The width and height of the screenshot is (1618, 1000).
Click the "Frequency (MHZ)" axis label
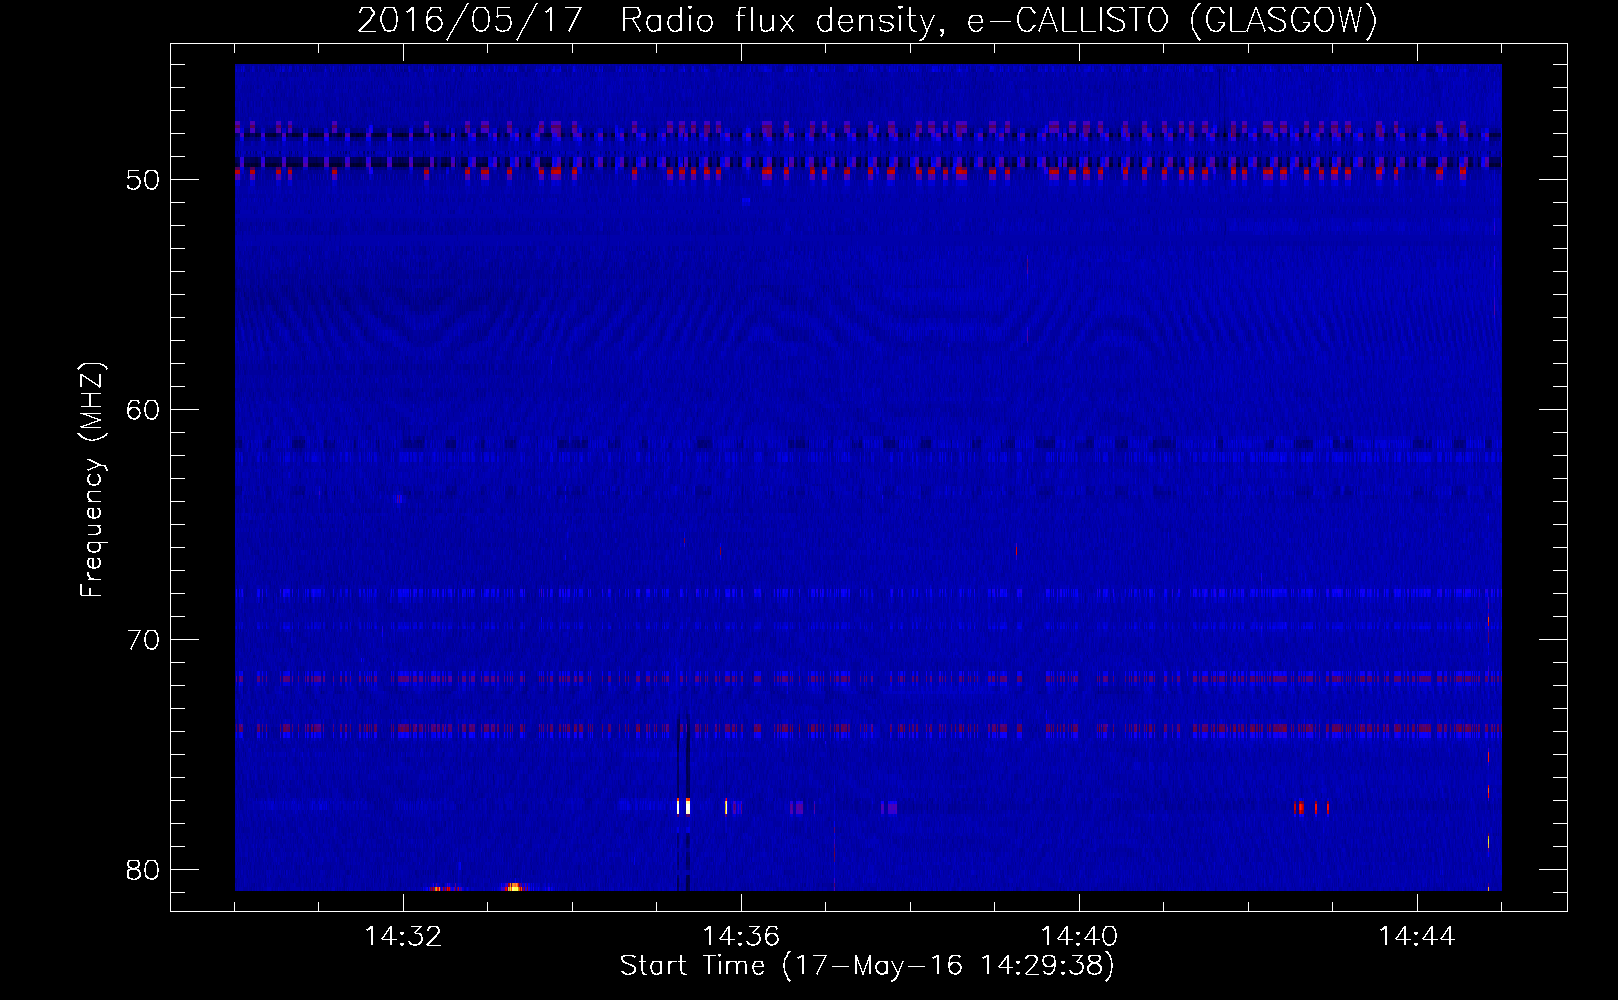[x=91, y=480]
